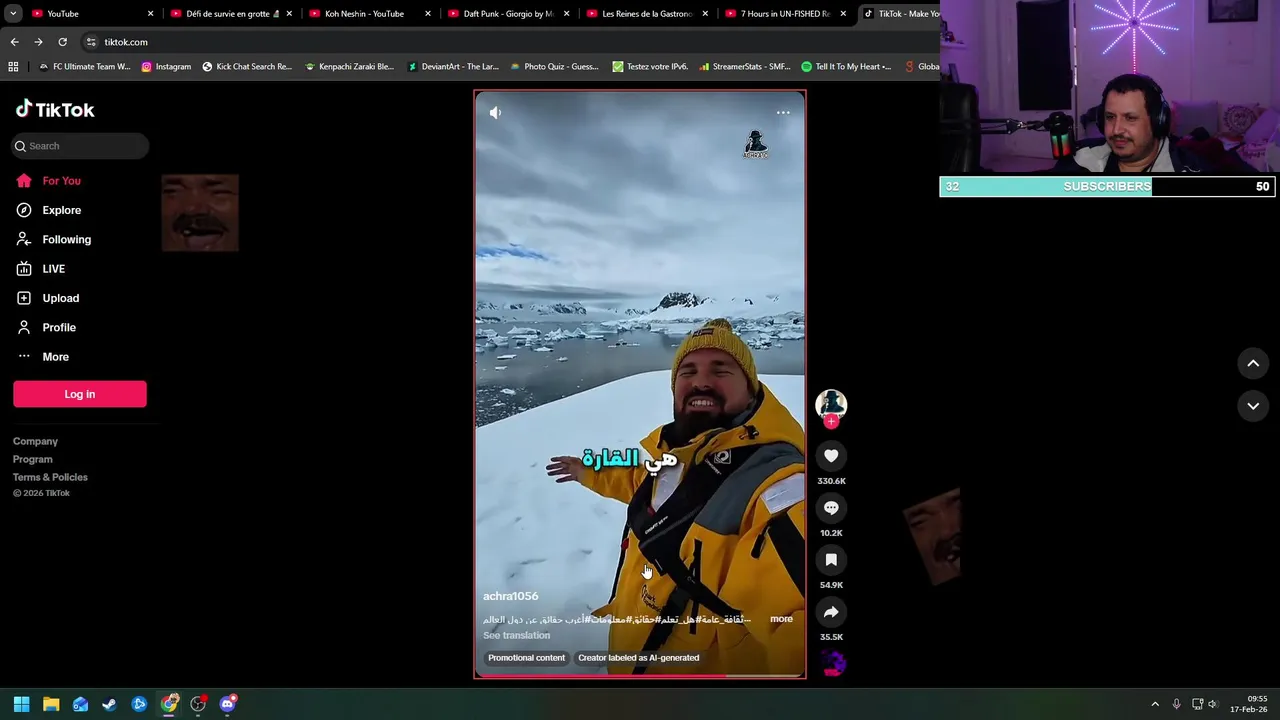1280x720 pixels.
Task: Open Kenpachi Zaraki bookmark
Action: (350, 67)
